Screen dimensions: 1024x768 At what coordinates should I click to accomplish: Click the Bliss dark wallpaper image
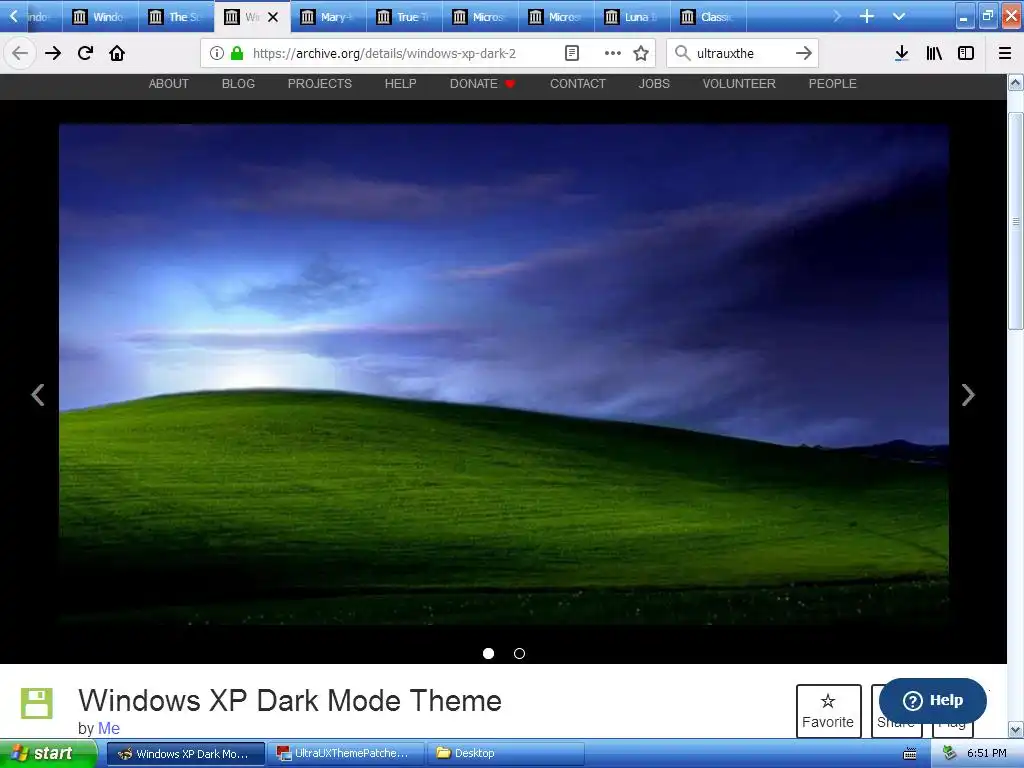(x=504, y=374)
